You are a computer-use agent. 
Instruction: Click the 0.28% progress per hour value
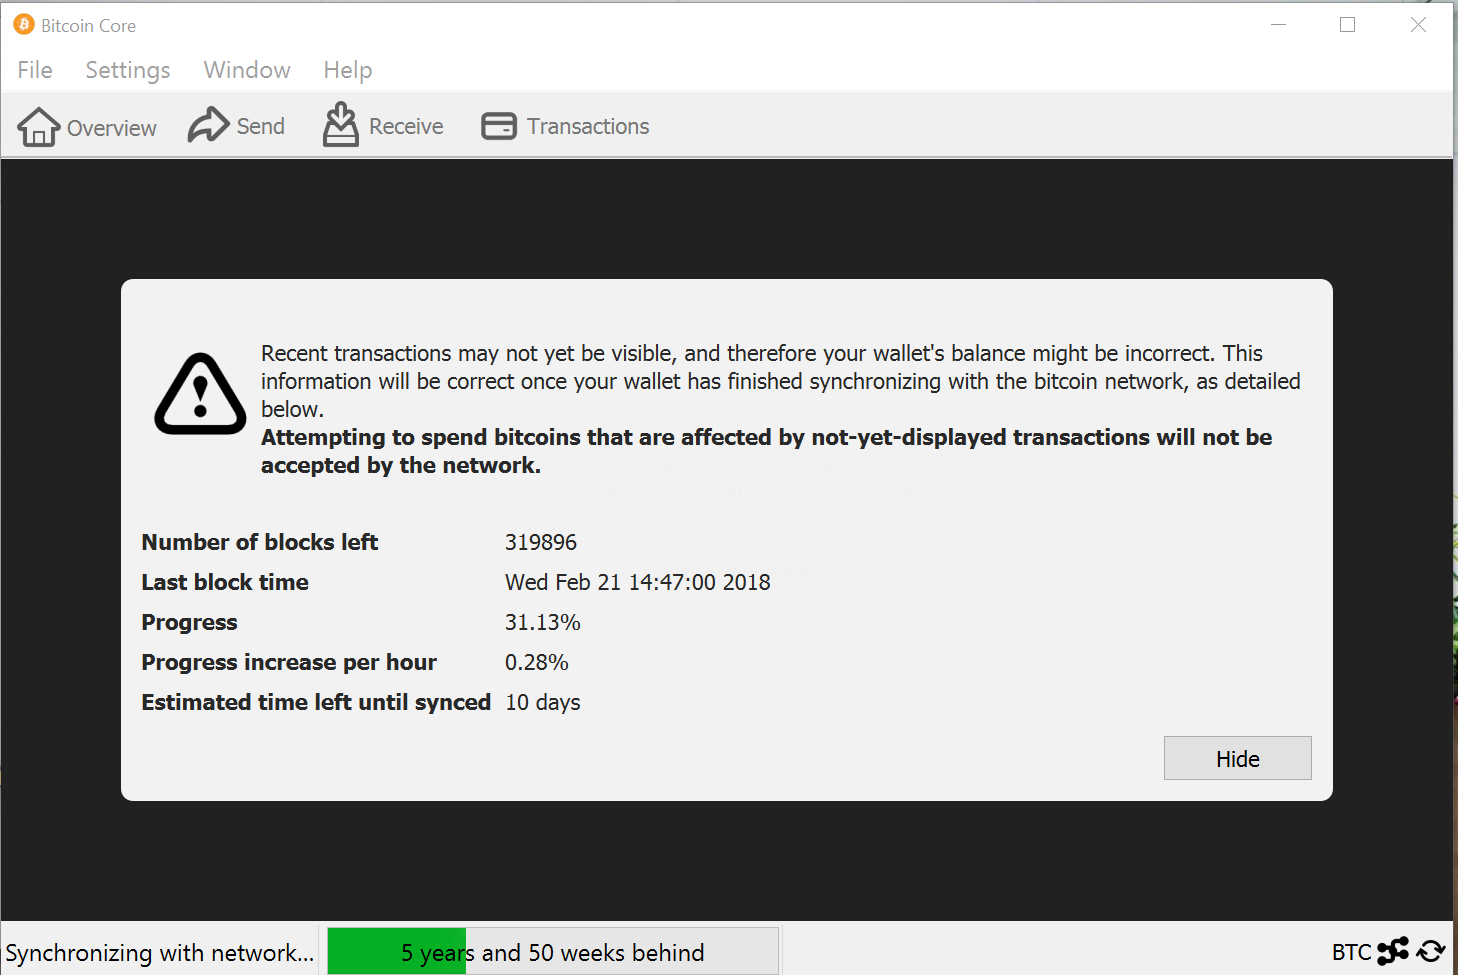[x=537, y=662]
